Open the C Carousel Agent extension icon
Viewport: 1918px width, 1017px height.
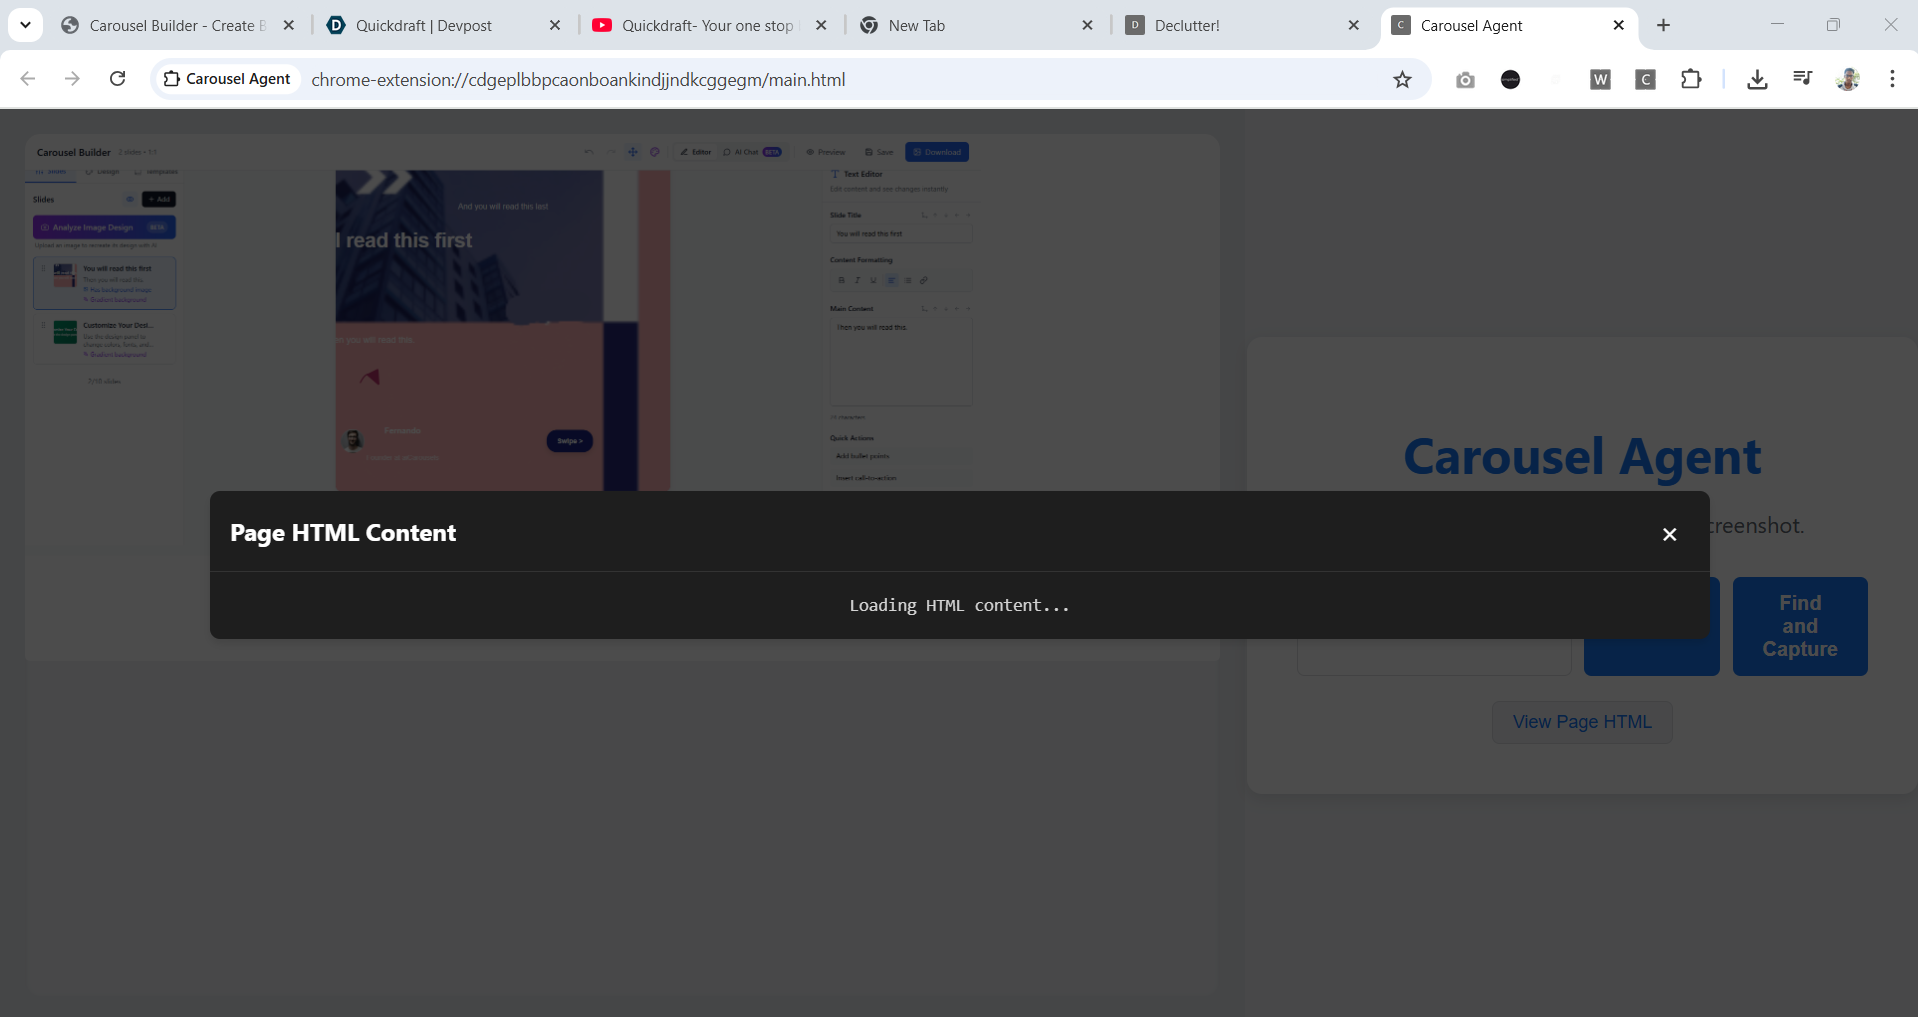[x=1645, y=80]
